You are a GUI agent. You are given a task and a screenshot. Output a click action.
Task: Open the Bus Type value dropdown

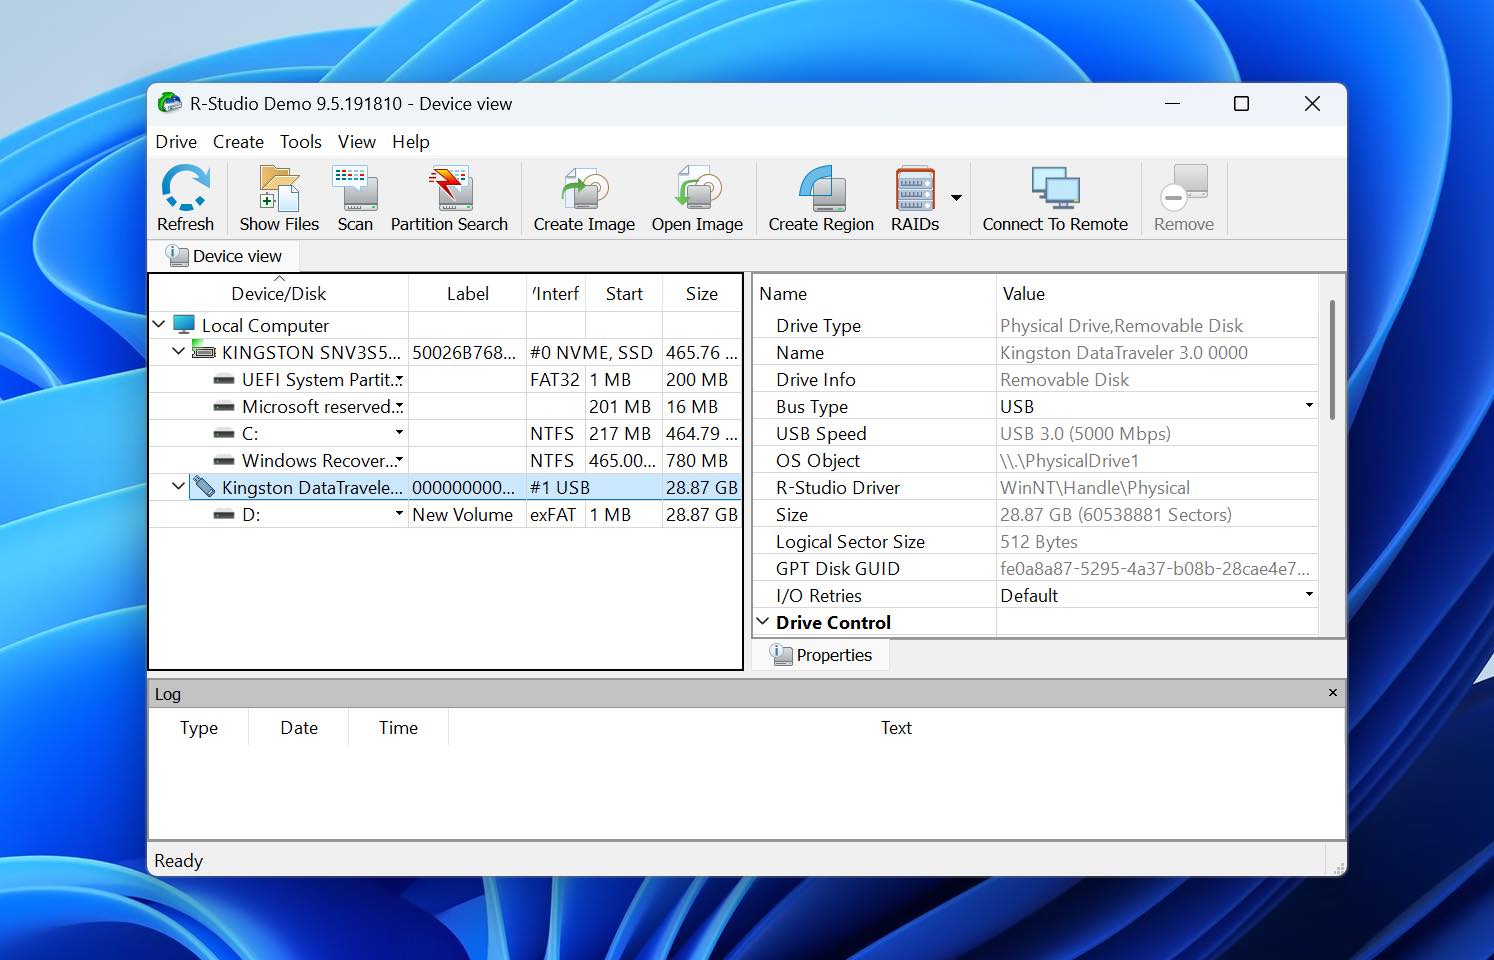click(1309, 406)
